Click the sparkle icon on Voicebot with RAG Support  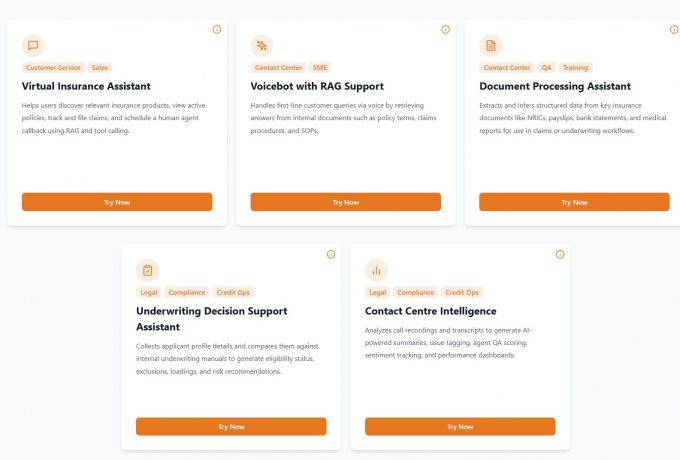(262, 46)
